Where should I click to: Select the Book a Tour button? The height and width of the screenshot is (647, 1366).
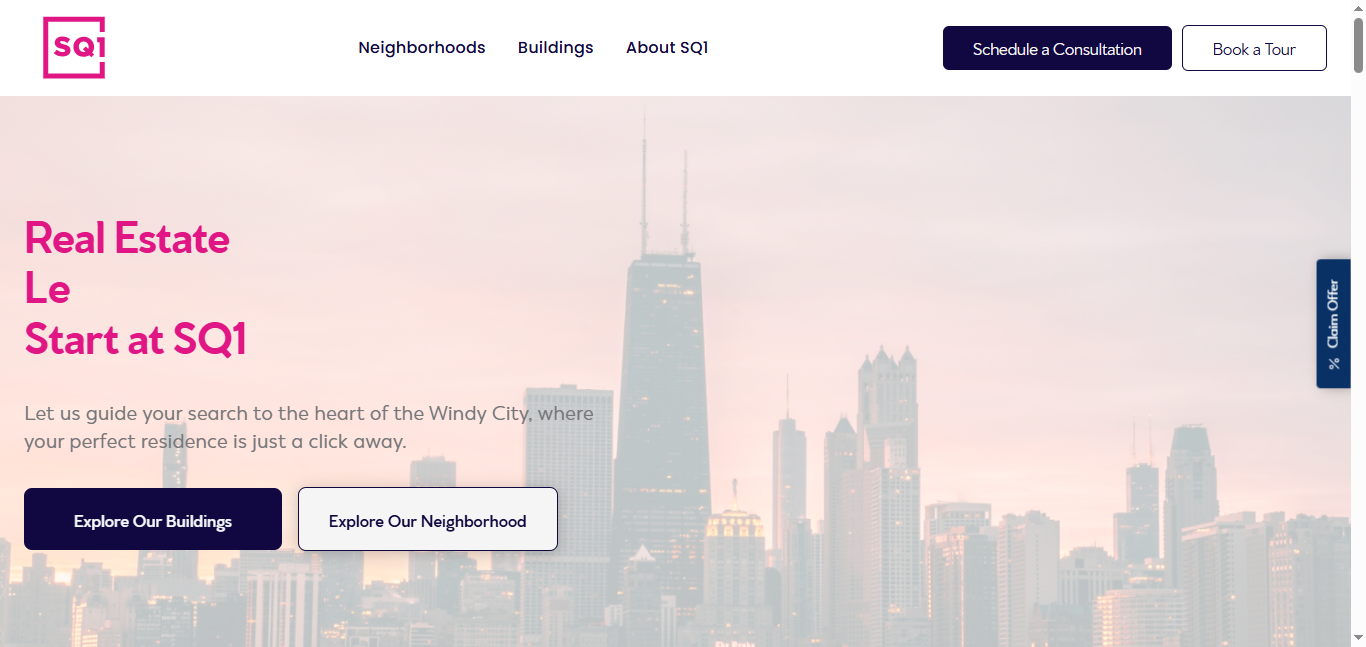coord(1254,48)
